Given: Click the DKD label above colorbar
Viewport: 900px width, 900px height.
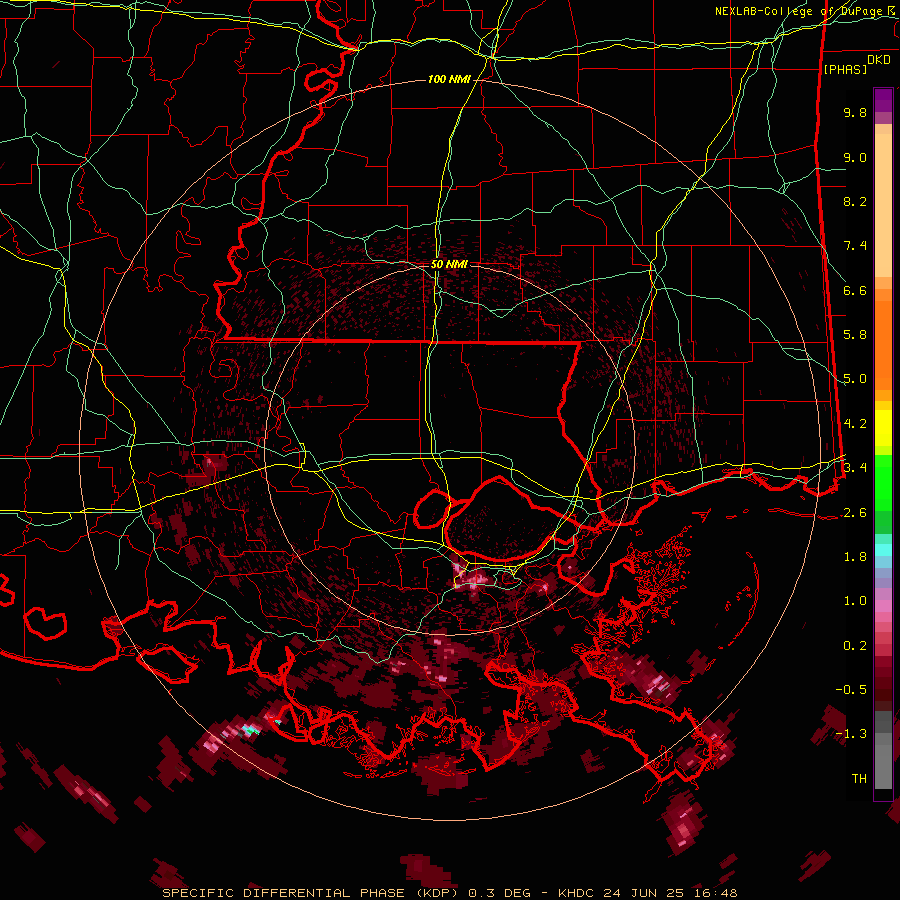Looking at the screenshot, I should click(879, 60).
